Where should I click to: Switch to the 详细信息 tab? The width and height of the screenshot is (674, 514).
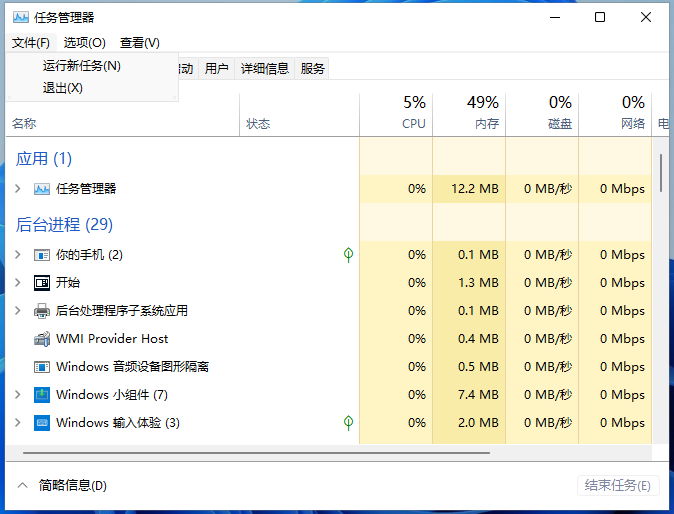265,69
